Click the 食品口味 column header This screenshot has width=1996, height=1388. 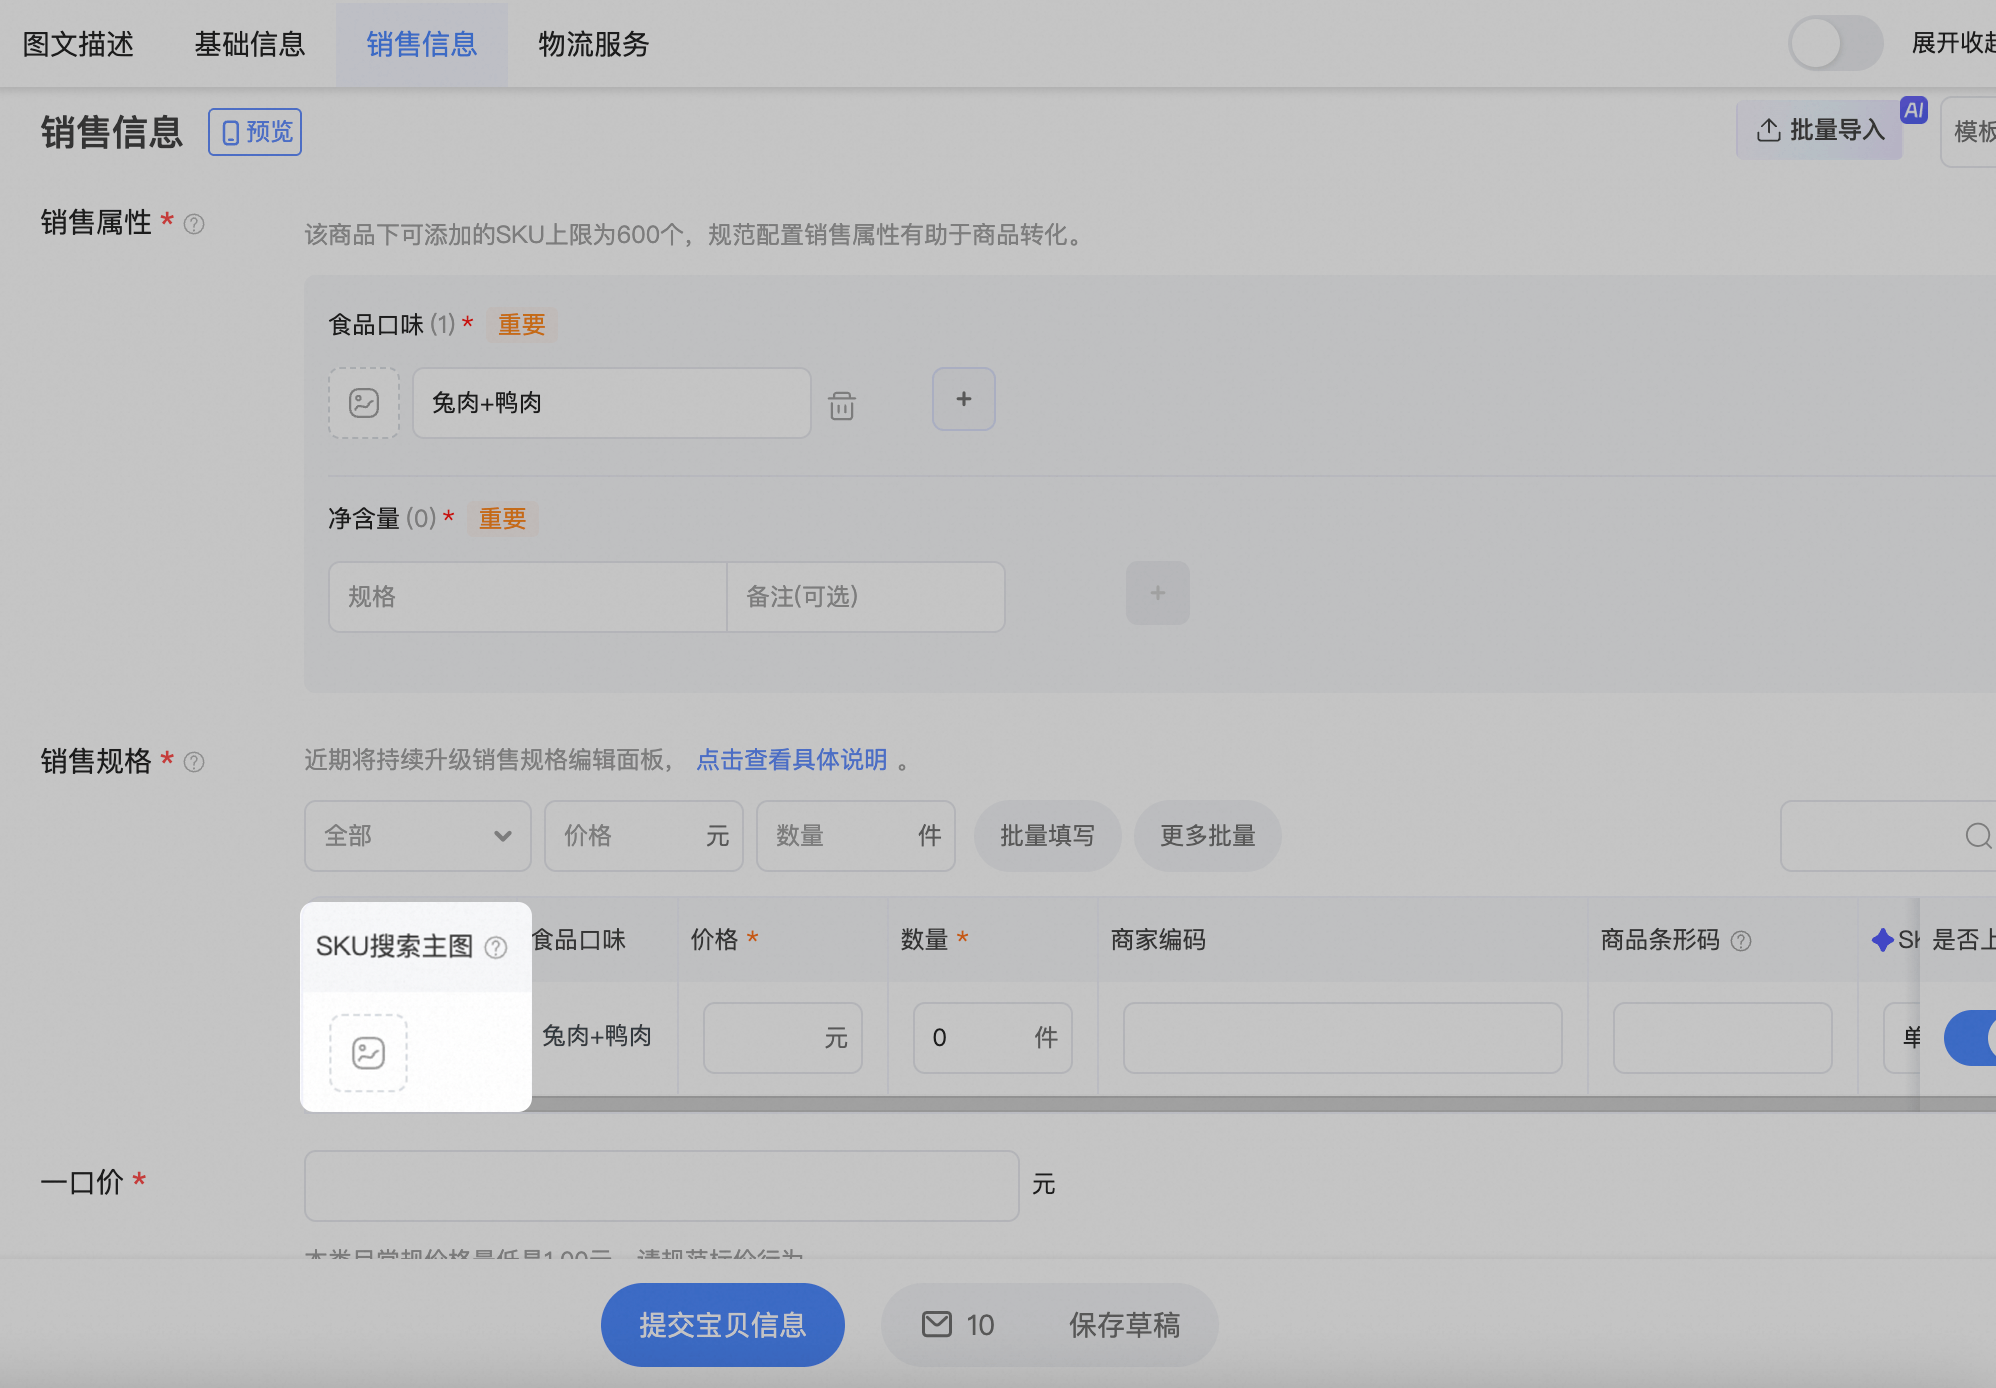(579, 940)
